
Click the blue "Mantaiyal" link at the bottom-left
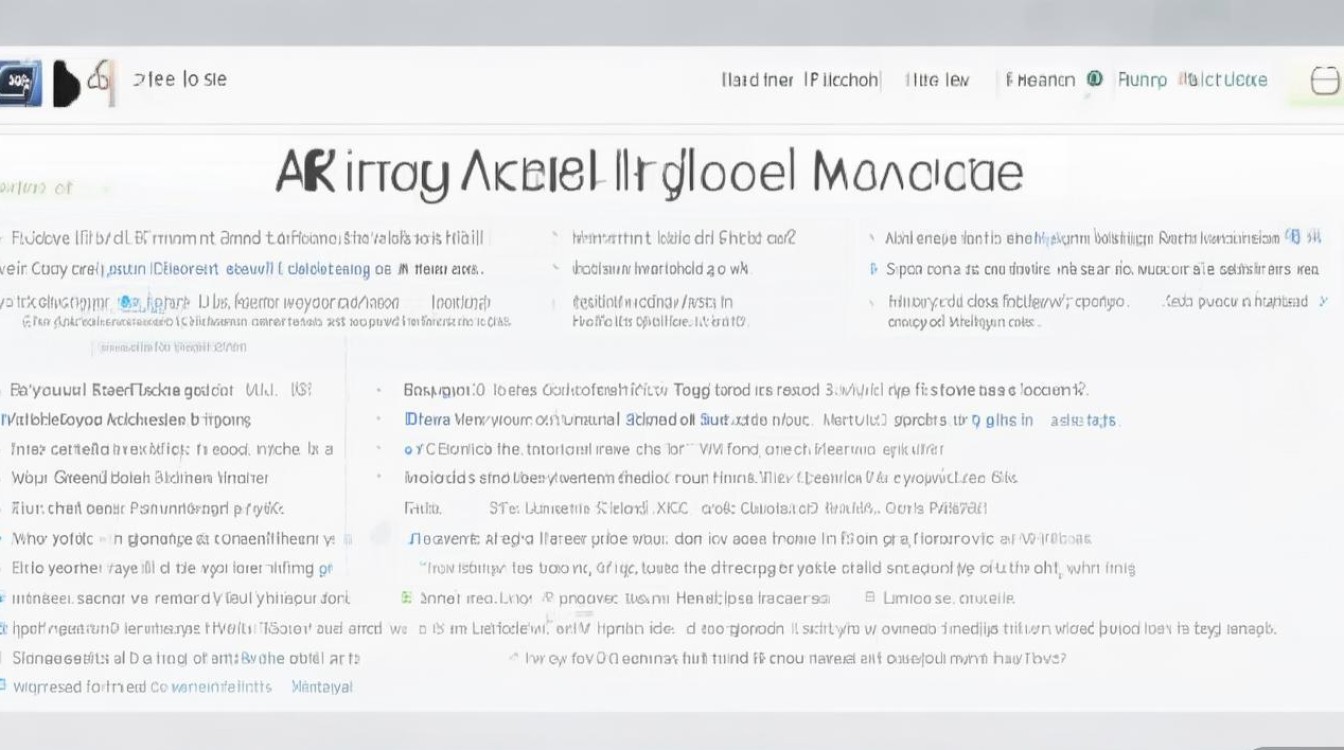(x=321, y=687)
